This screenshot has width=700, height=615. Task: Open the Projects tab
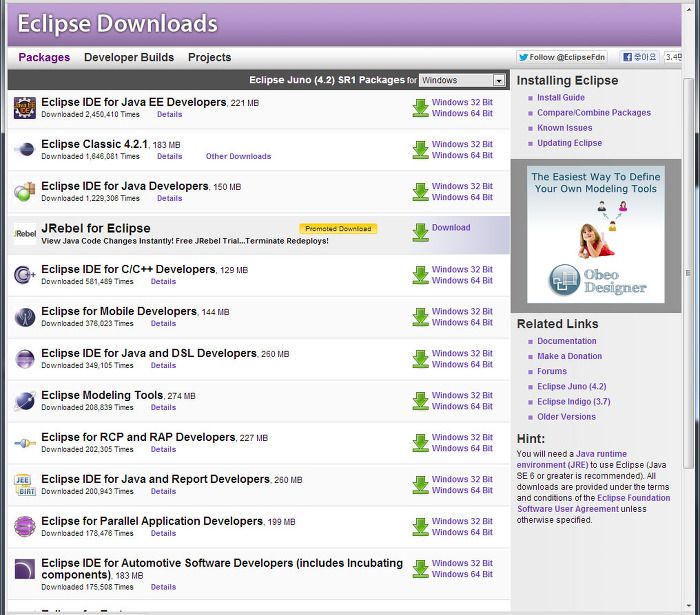pyautogui.click(x=209, y=58)
